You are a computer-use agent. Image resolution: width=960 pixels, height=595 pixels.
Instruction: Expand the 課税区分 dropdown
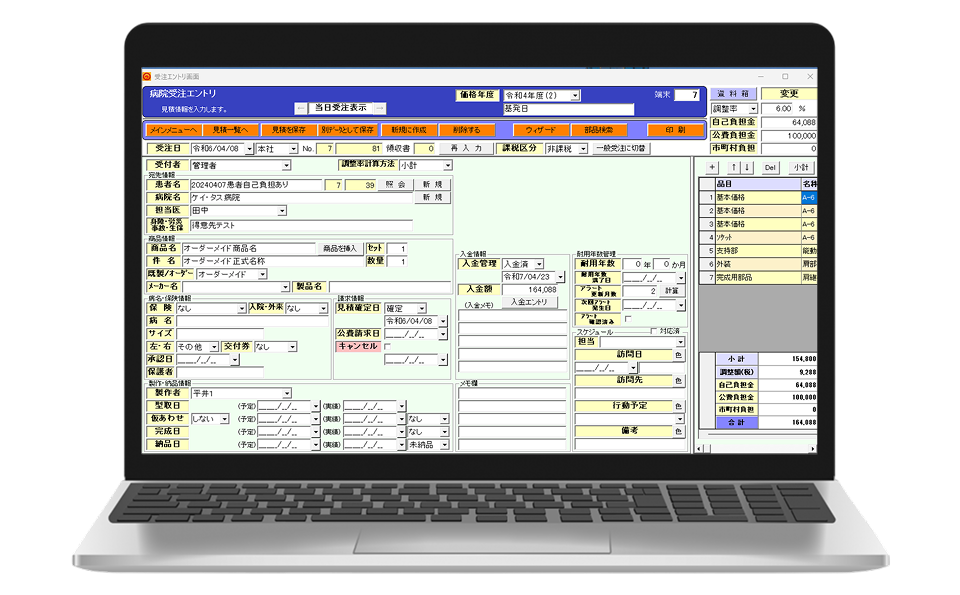[x=582, y=148]
